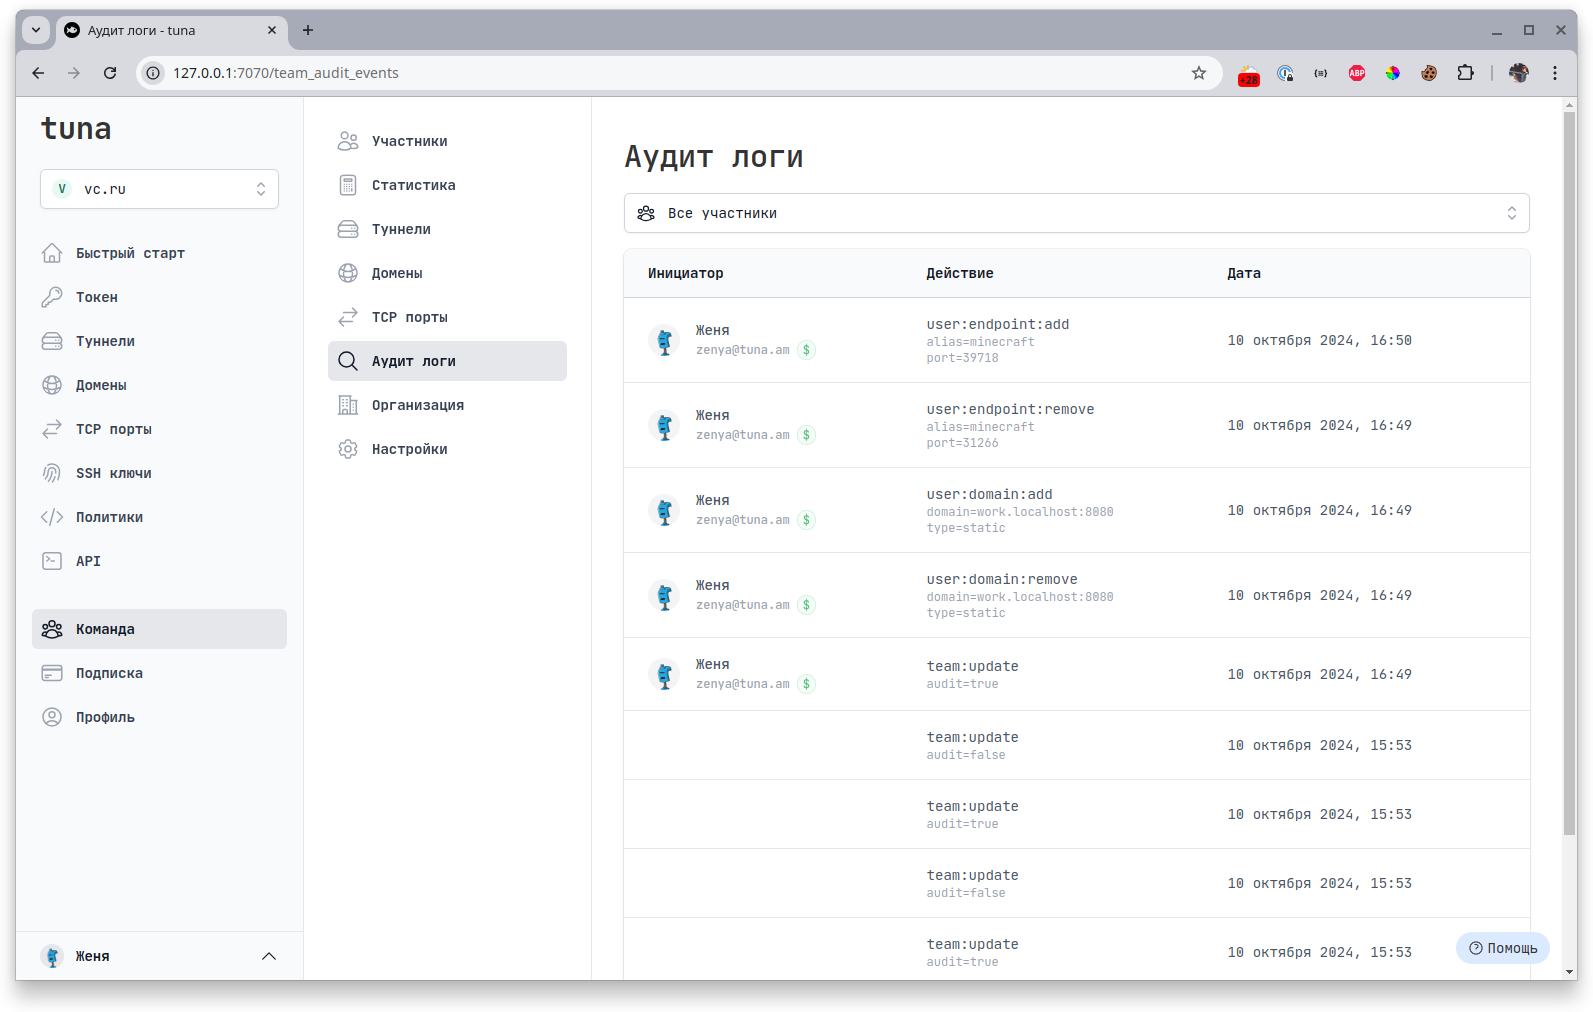Viewport: 1593px width, 1012px height.
Task: Switch to Участники in team menu
Action: [x=409, y=141]
